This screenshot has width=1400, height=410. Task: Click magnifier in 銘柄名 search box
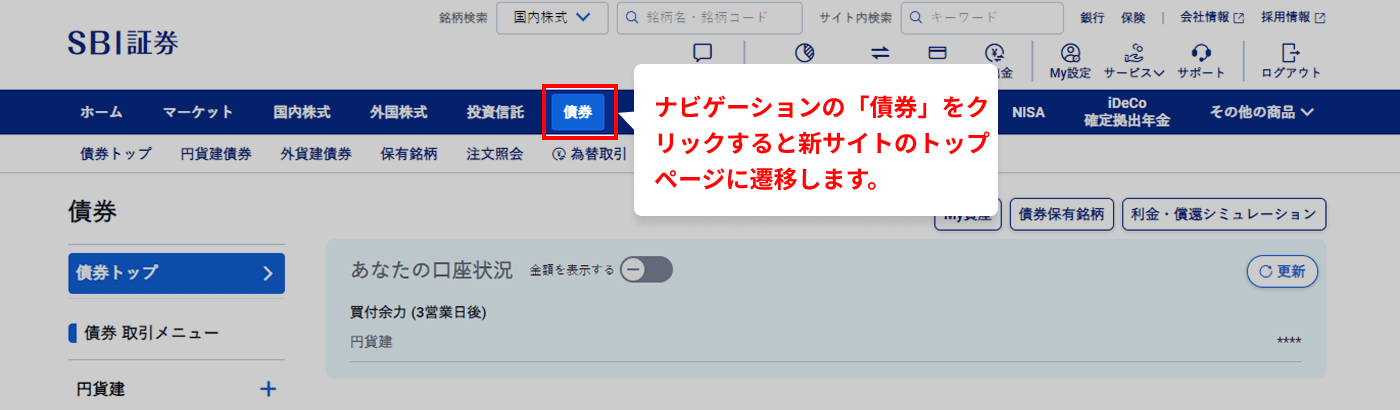click(x=632, y=17)
